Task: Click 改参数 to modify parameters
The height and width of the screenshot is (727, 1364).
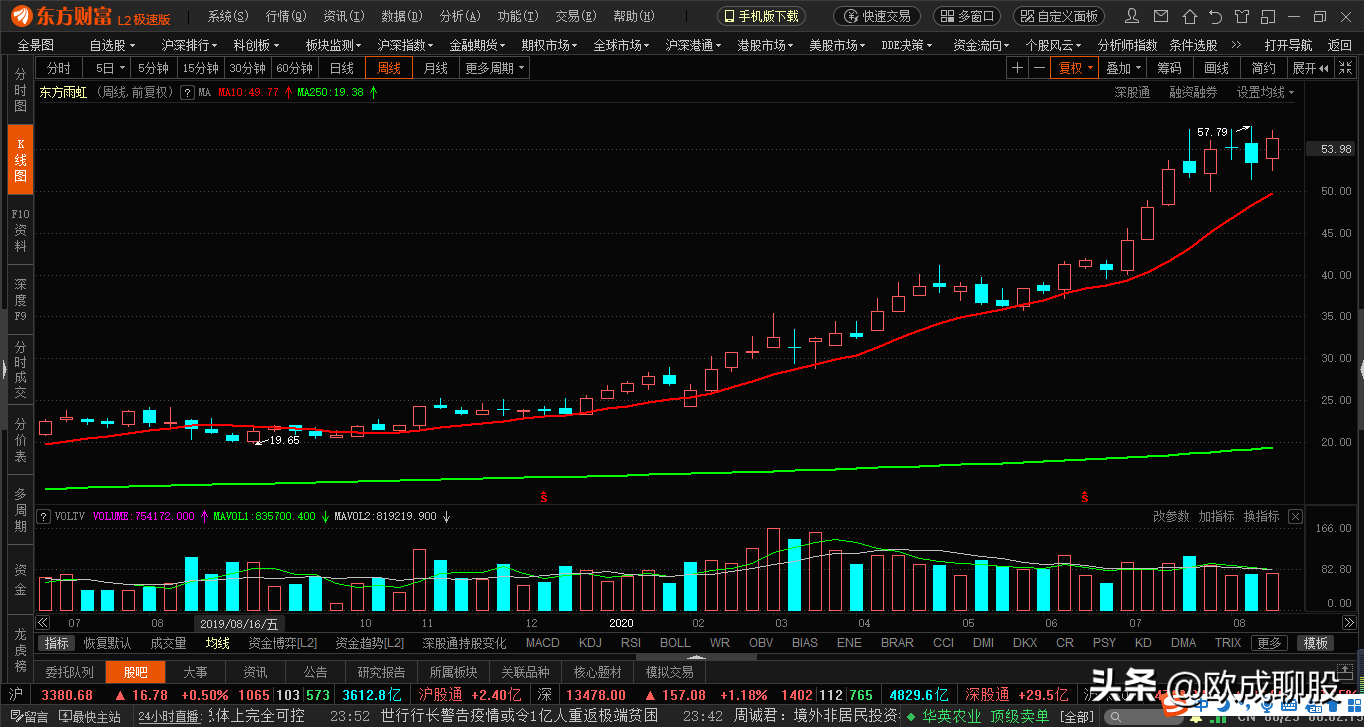Action: 1171,517
